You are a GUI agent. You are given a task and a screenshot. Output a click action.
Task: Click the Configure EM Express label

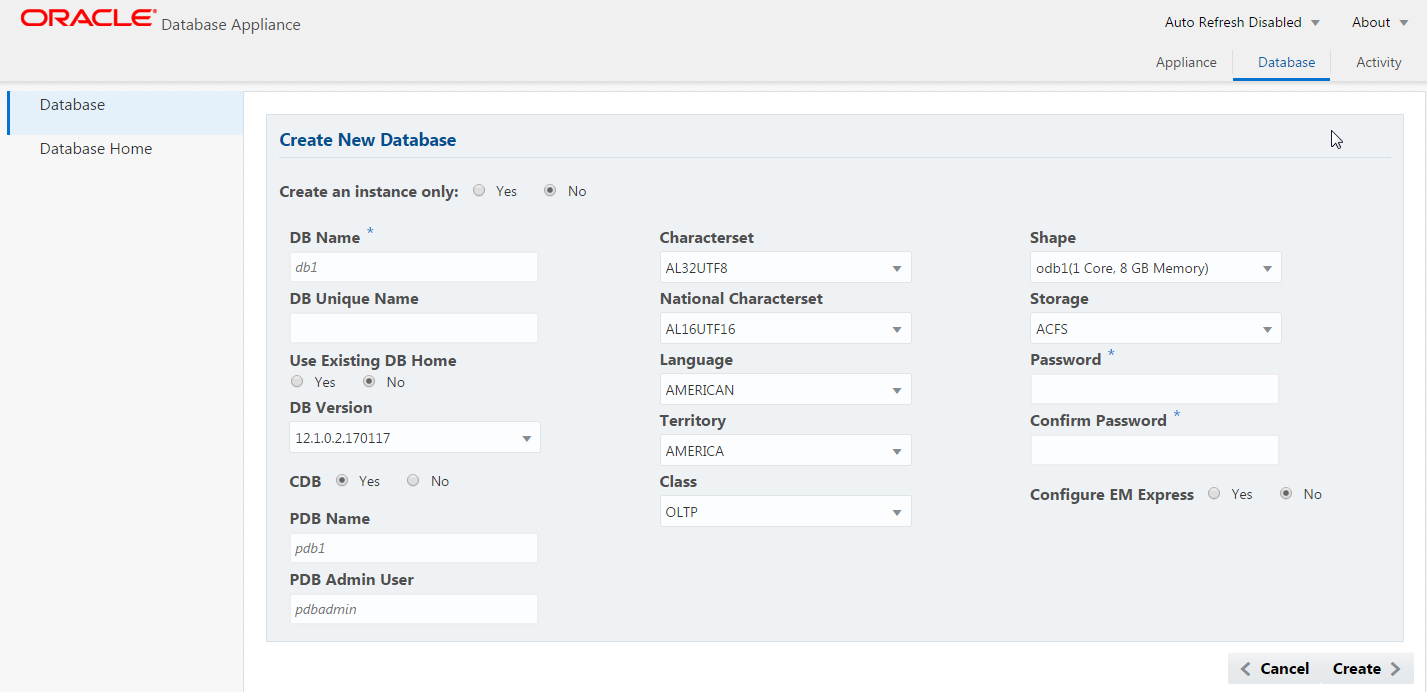click(1112, 495)
